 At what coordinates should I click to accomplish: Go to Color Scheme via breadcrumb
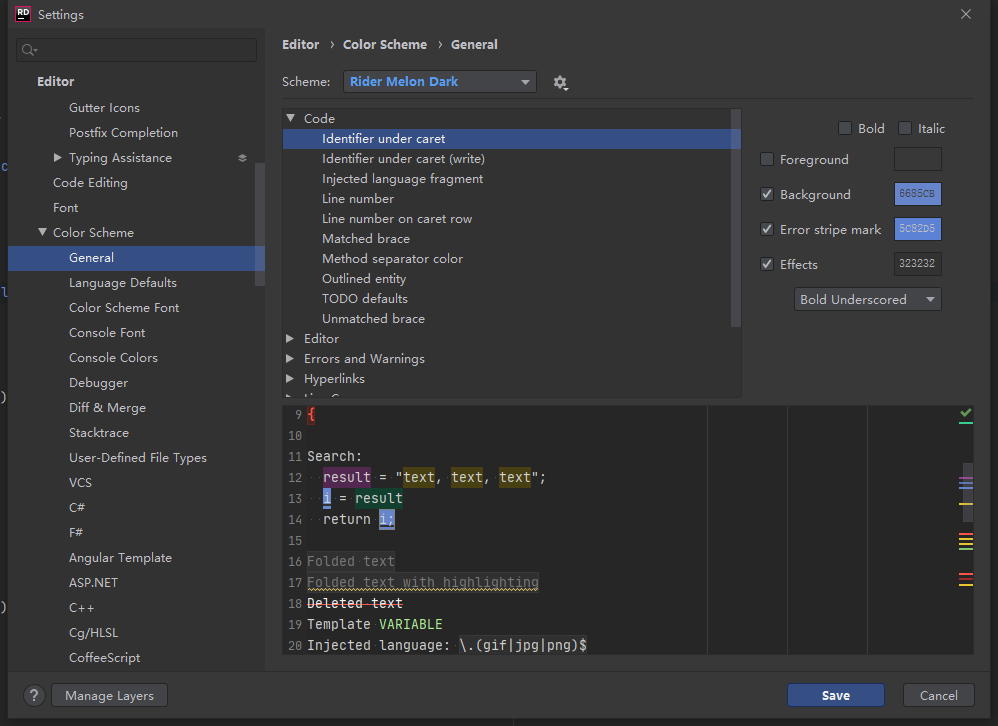tap(385, 44)
